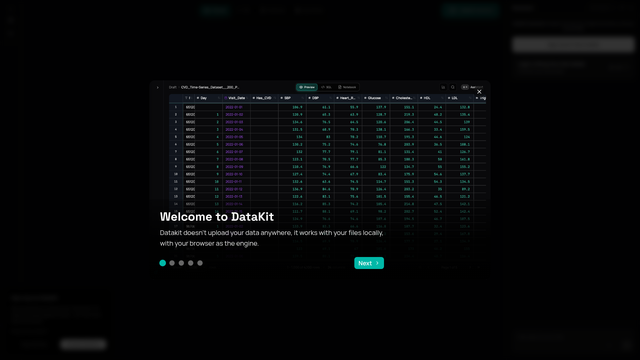This screenshot has height=360, width=640.
Task: Click the Next button in the welcome dialog
Action: click(x=369, y=263)
